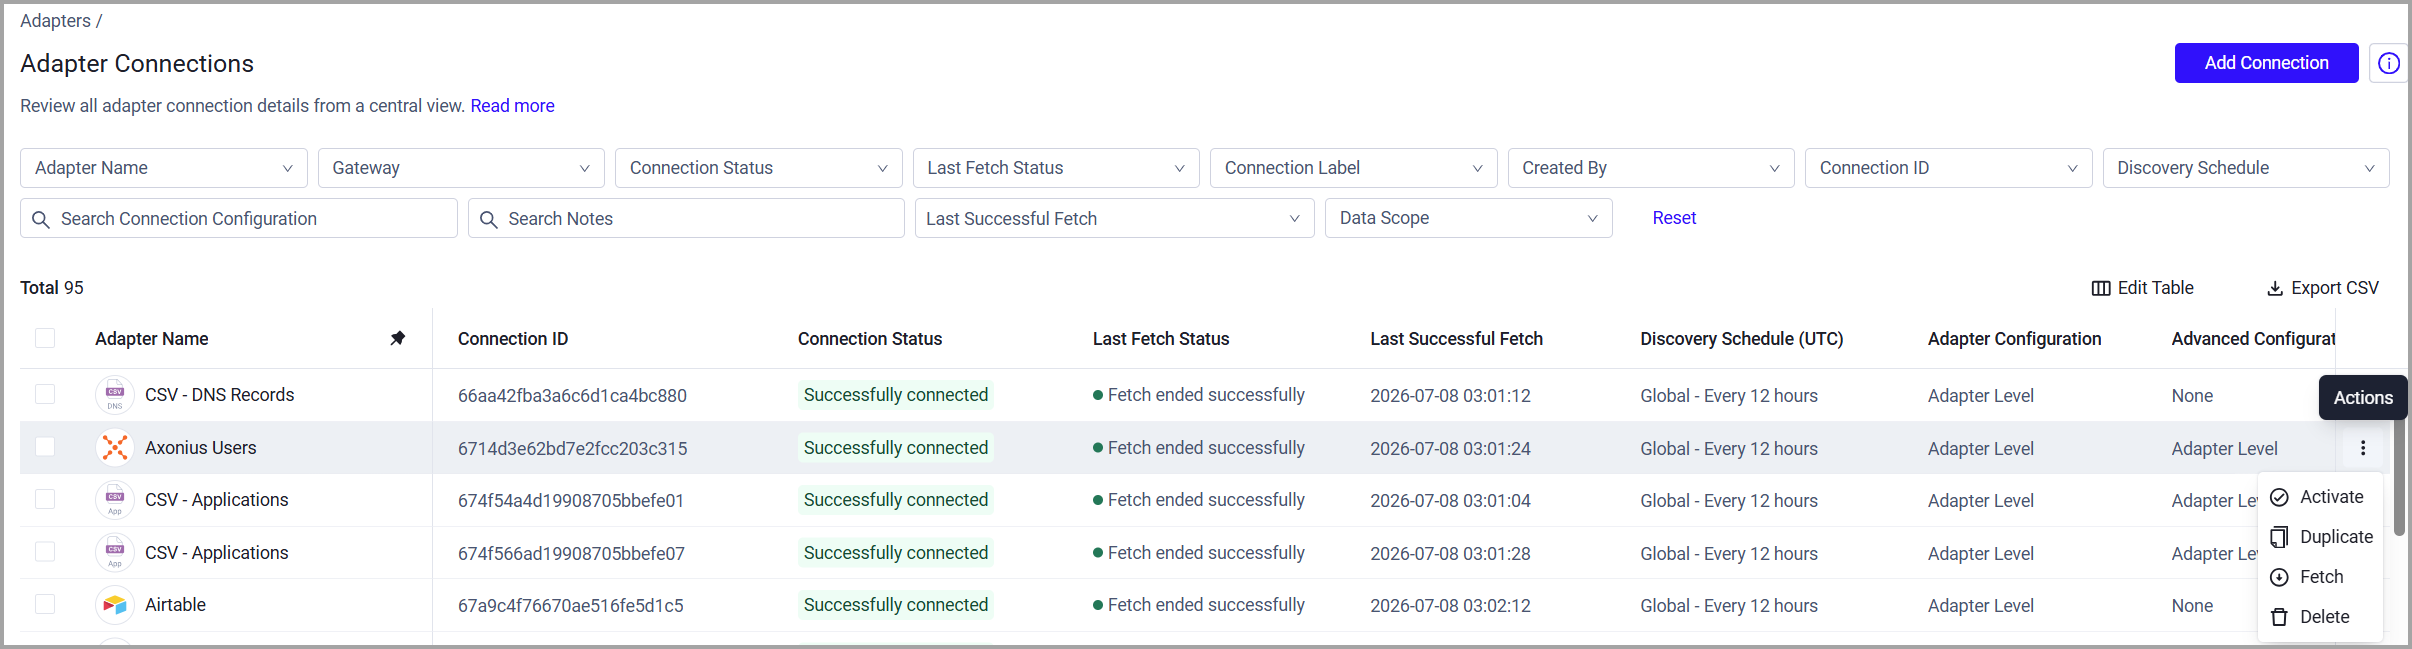Click the CSV icon for connection 674f566ad19908705bbefe07
Viewport: 2412px width, 649px height.
(115, 553)
